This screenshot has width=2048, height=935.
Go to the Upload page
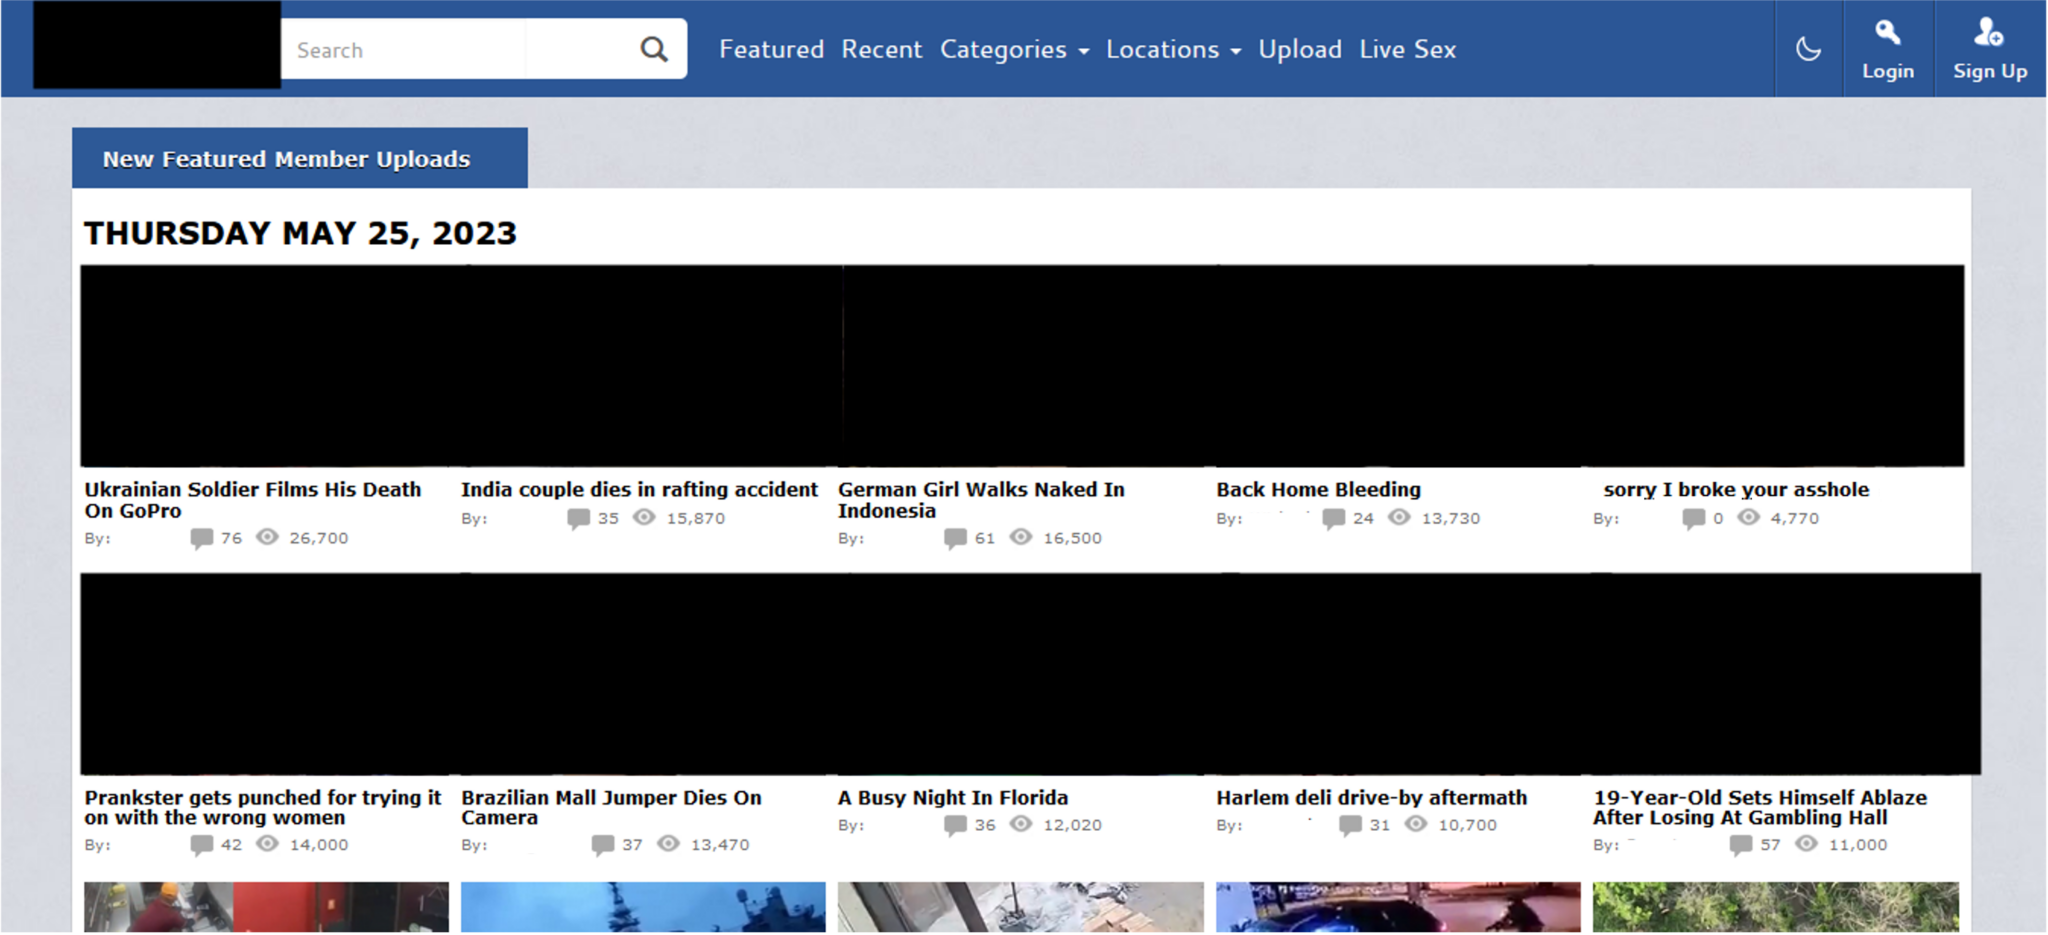click(1300, 49)
